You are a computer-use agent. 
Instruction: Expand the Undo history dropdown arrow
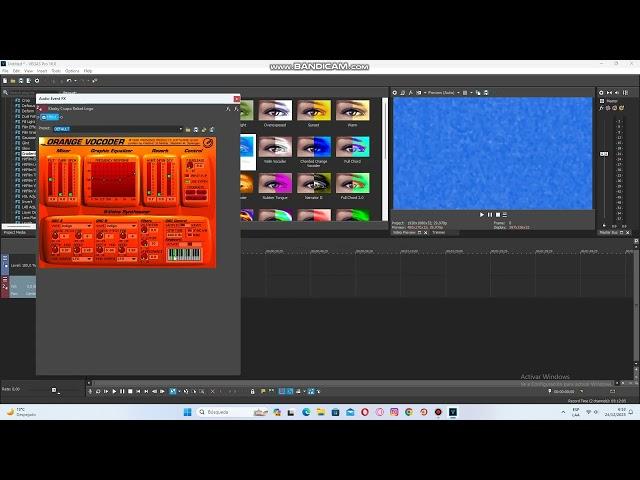click(x=76, y=81)
